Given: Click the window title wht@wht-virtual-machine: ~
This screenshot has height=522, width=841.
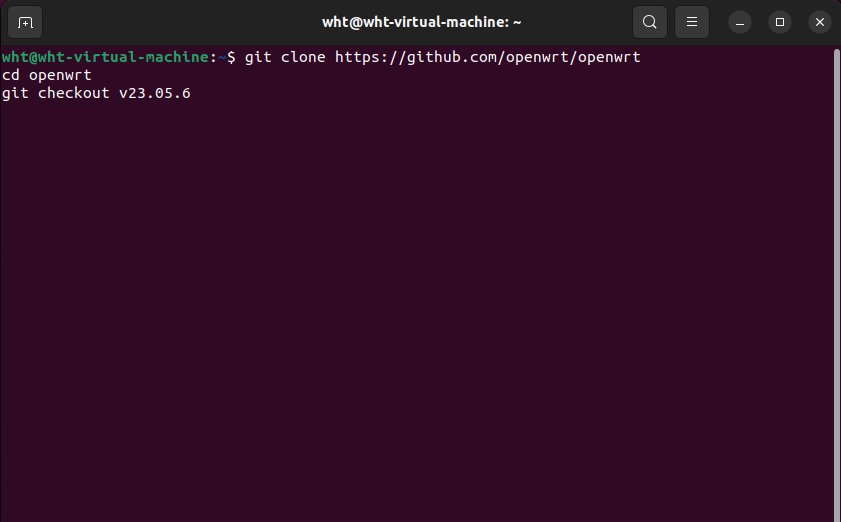Looking at the screenshot, I should (x=421, y=22).
